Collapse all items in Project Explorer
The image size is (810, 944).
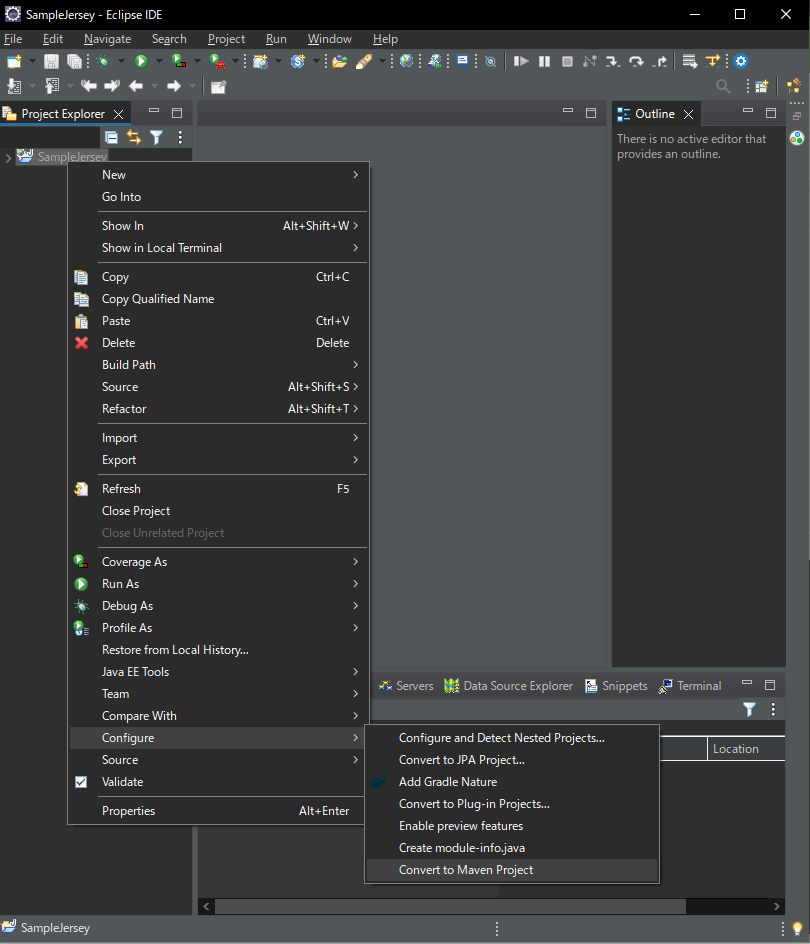click(x=112, y=137)
